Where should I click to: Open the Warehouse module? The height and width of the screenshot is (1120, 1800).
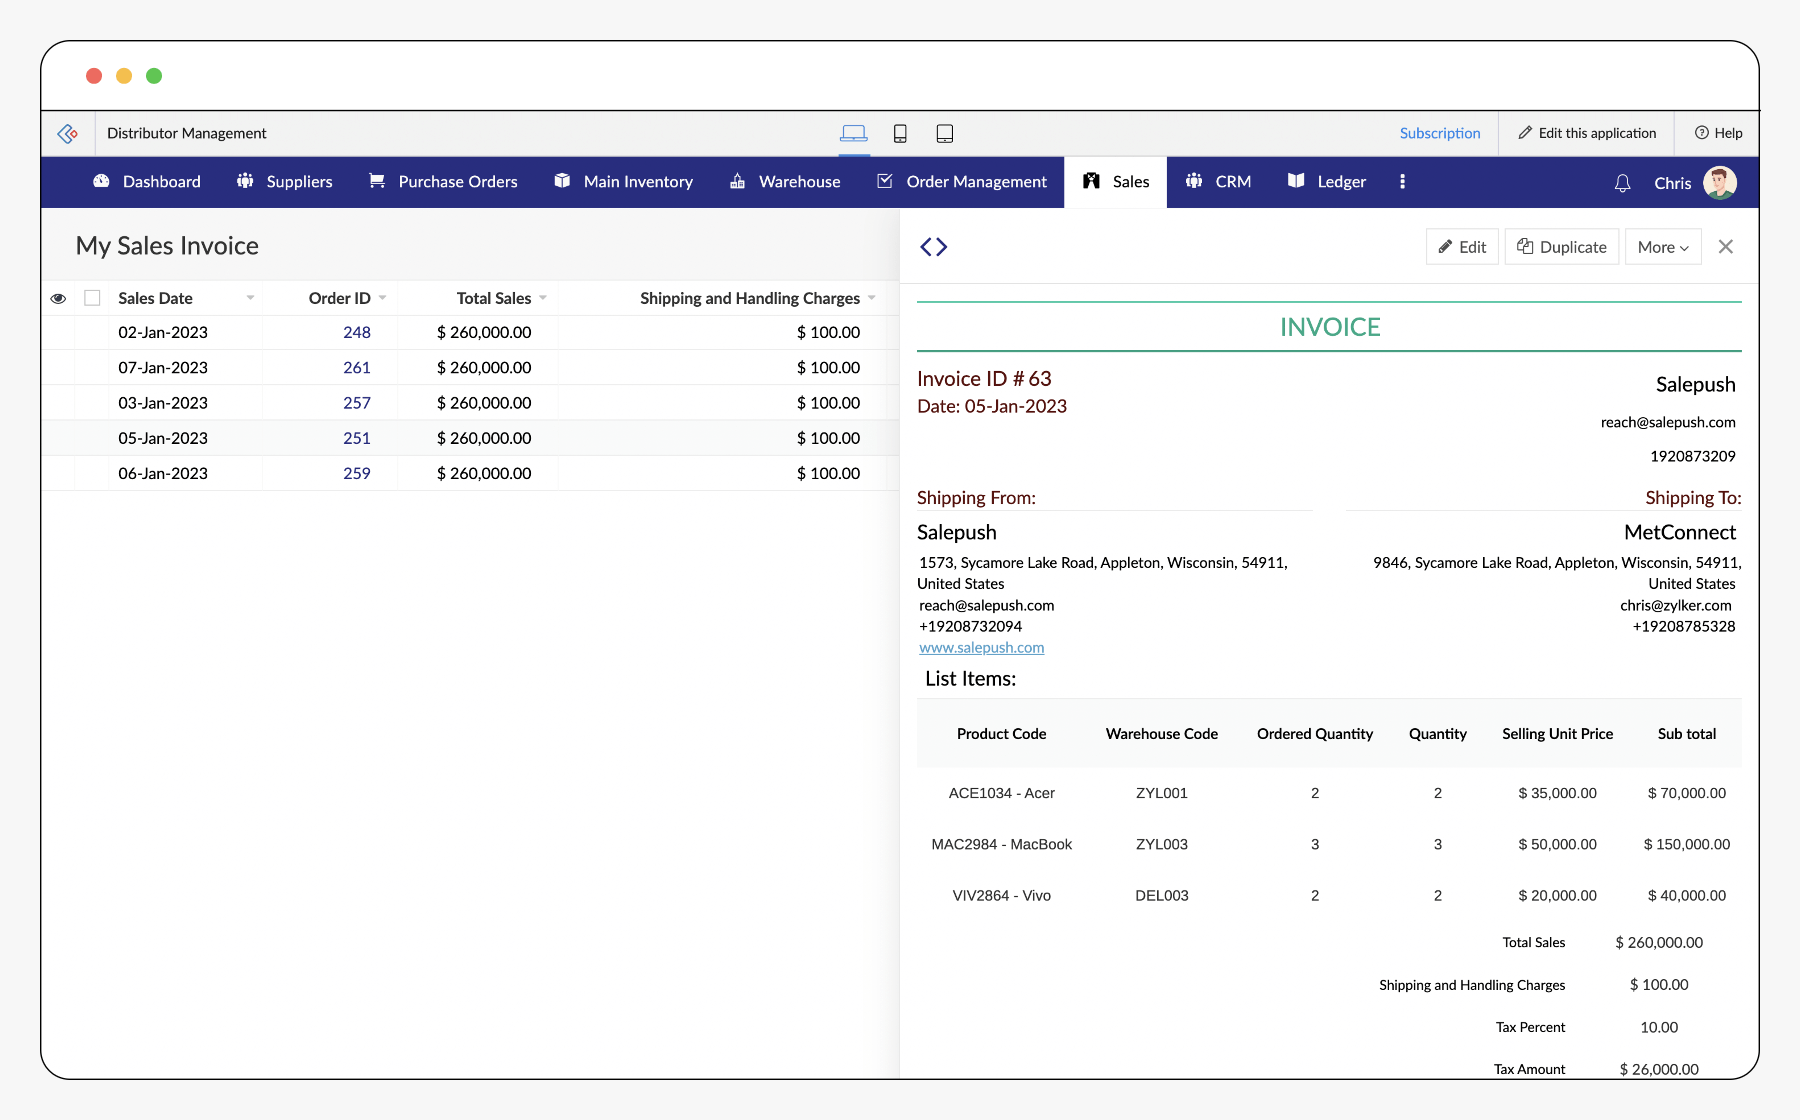(x=799, y=181)
